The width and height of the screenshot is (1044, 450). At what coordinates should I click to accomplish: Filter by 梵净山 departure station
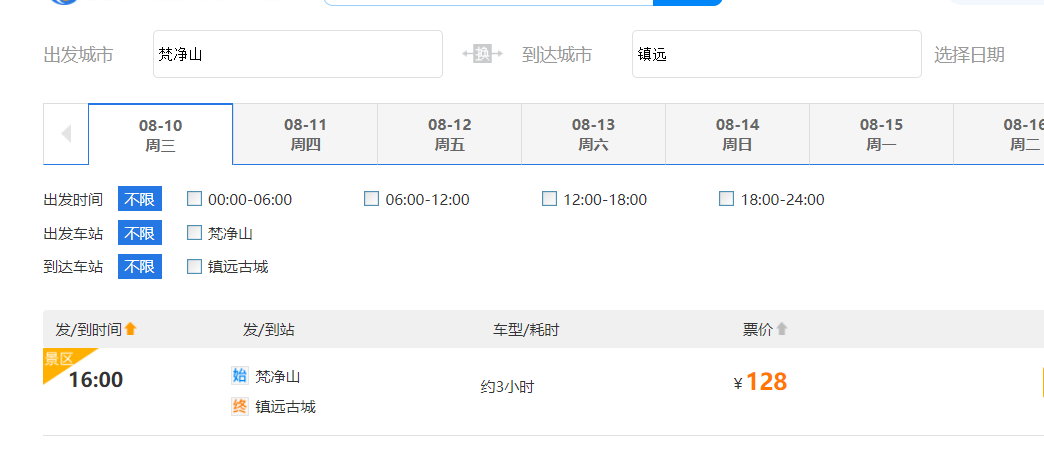click(x=195, y=233)
